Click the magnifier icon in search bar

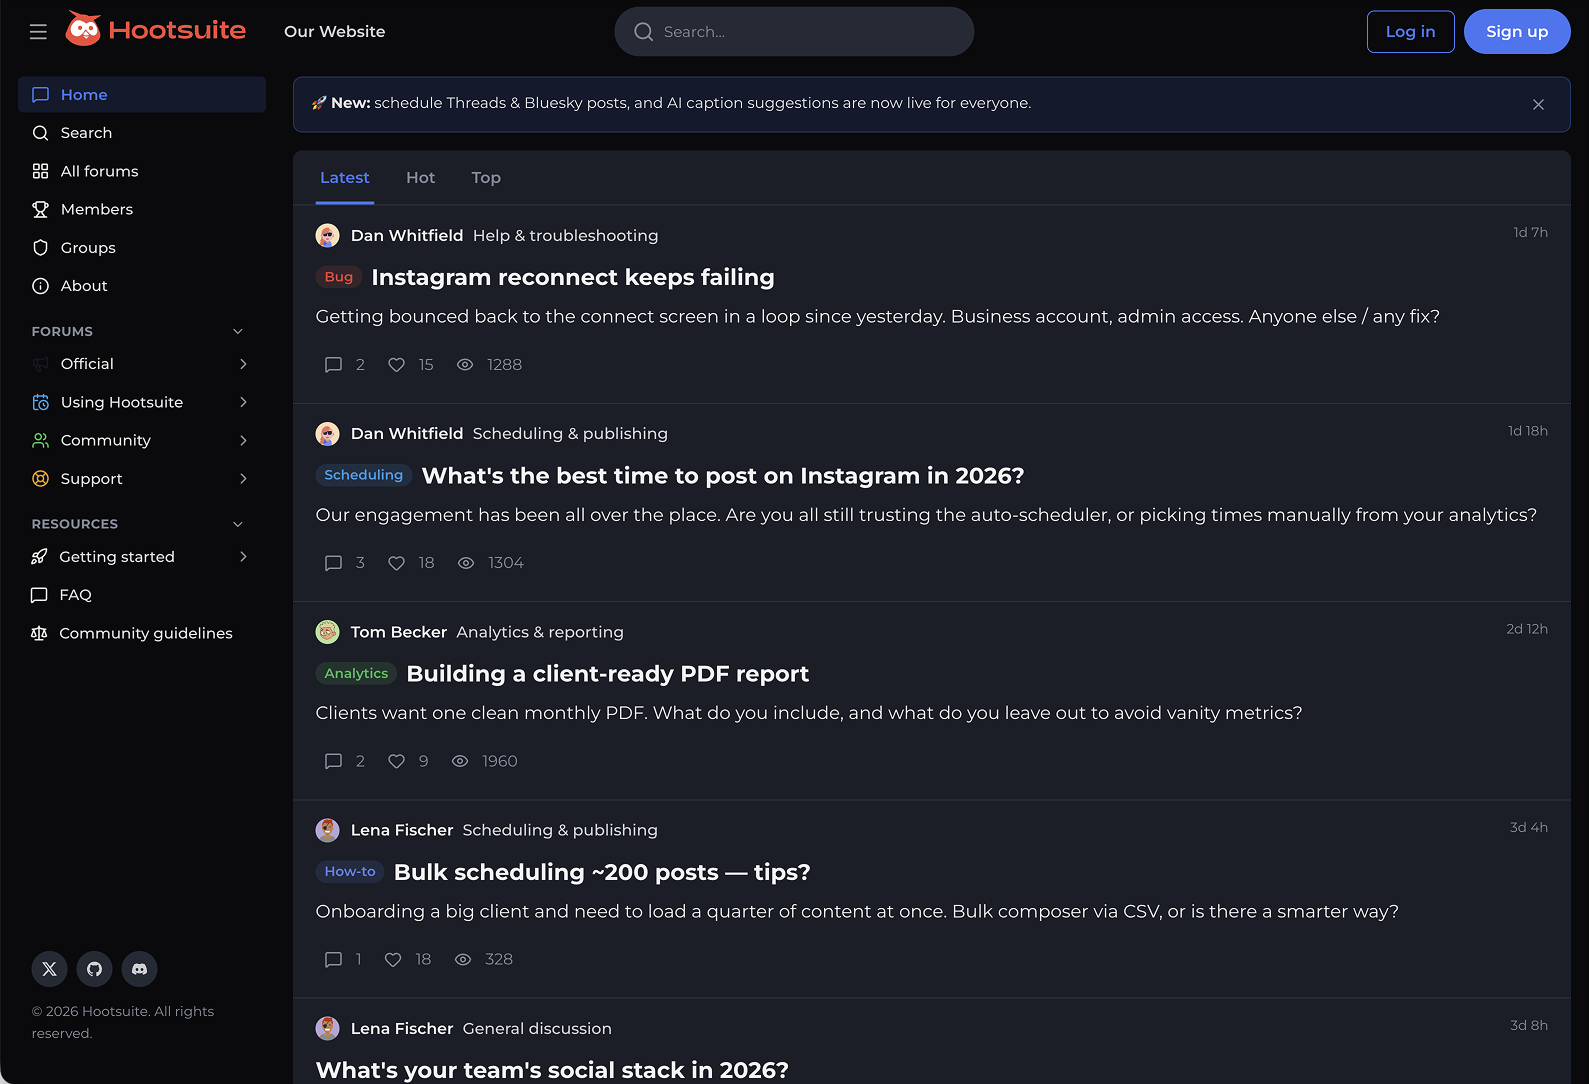pos(644,32)
